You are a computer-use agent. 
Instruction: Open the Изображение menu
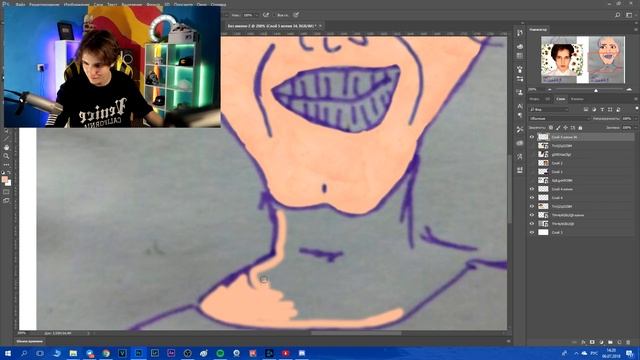tap(76, 4)
